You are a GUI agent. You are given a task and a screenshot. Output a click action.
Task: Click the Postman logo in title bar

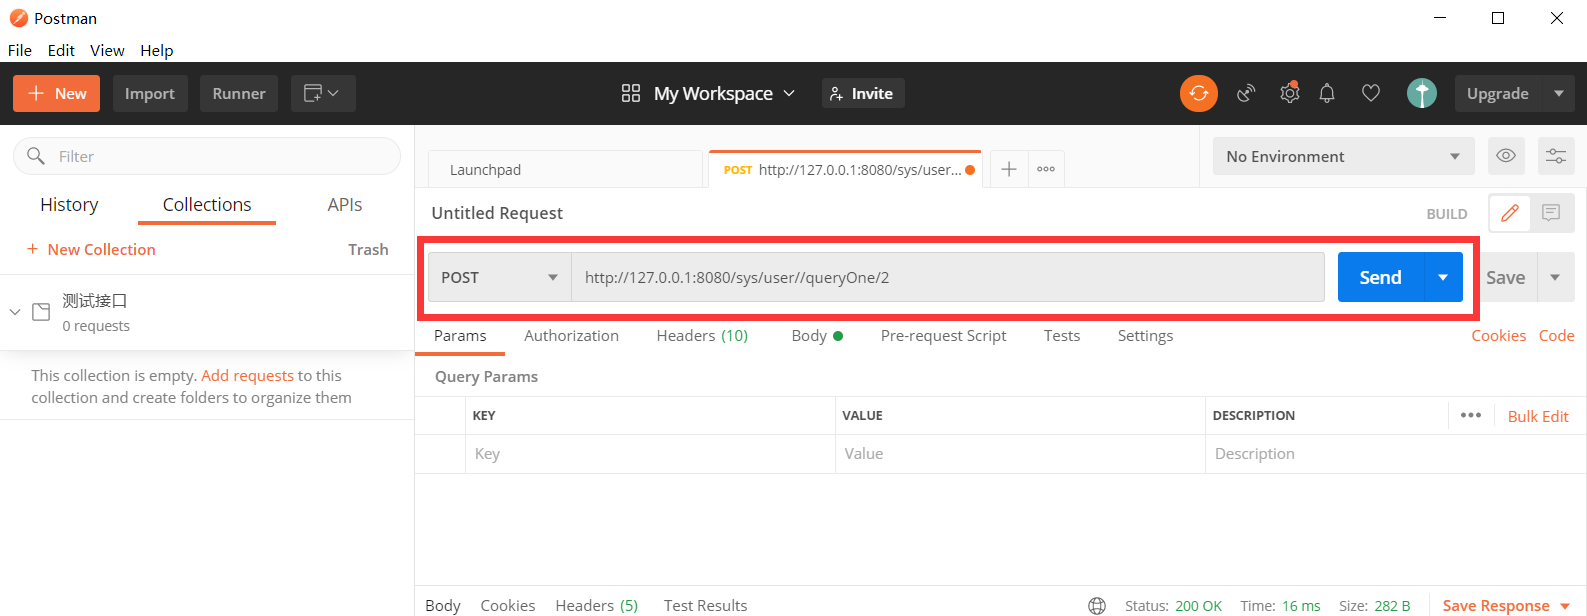[x=19, y=18]
